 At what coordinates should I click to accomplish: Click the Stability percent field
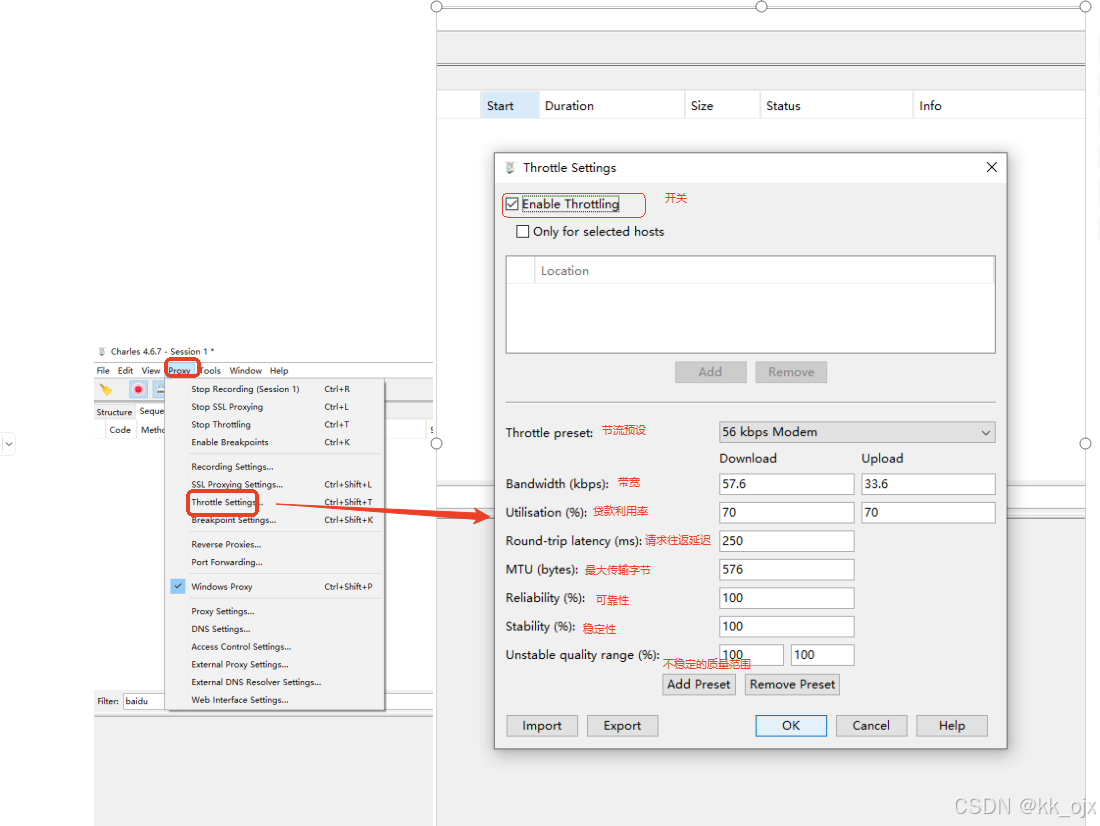(x=786, y=627)
